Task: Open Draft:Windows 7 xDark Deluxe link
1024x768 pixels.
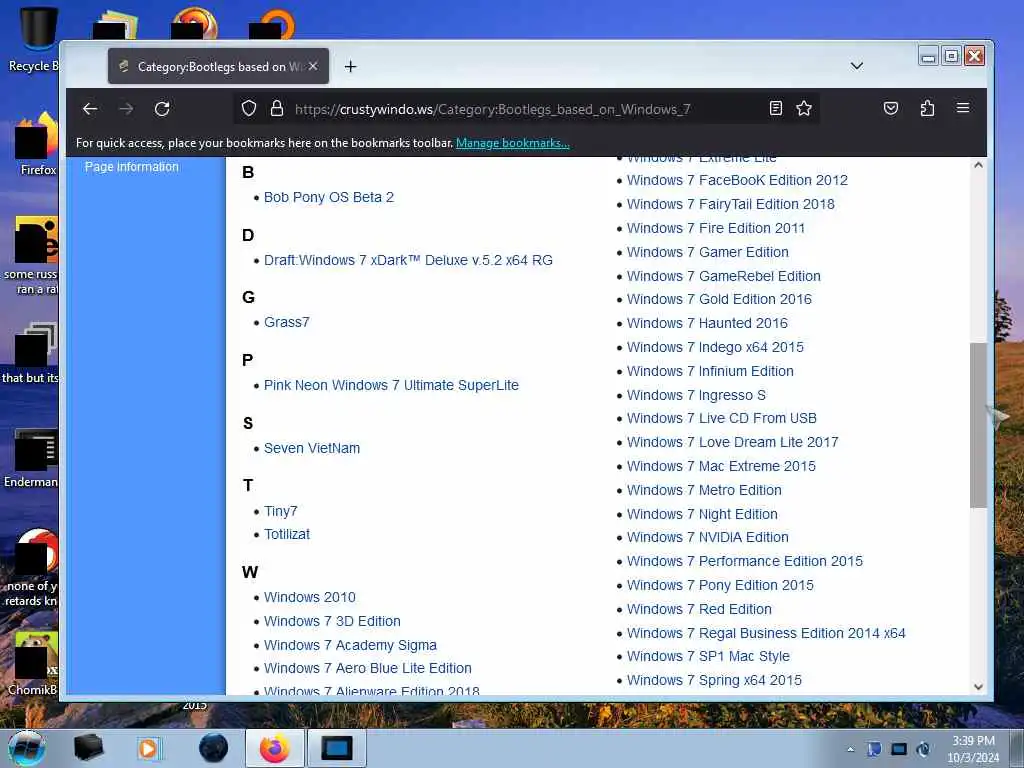Action: (408, 260)
